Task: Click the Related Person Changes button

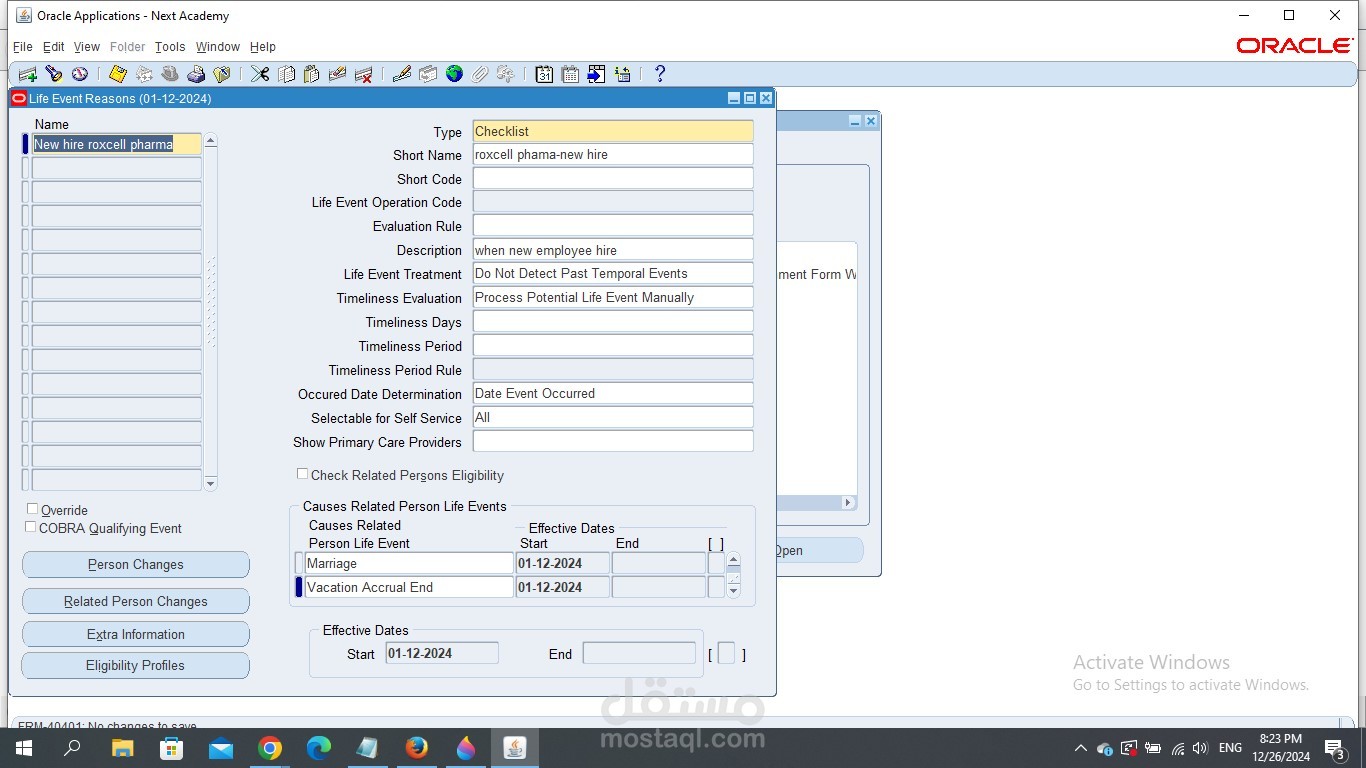Action: (136, 602)
